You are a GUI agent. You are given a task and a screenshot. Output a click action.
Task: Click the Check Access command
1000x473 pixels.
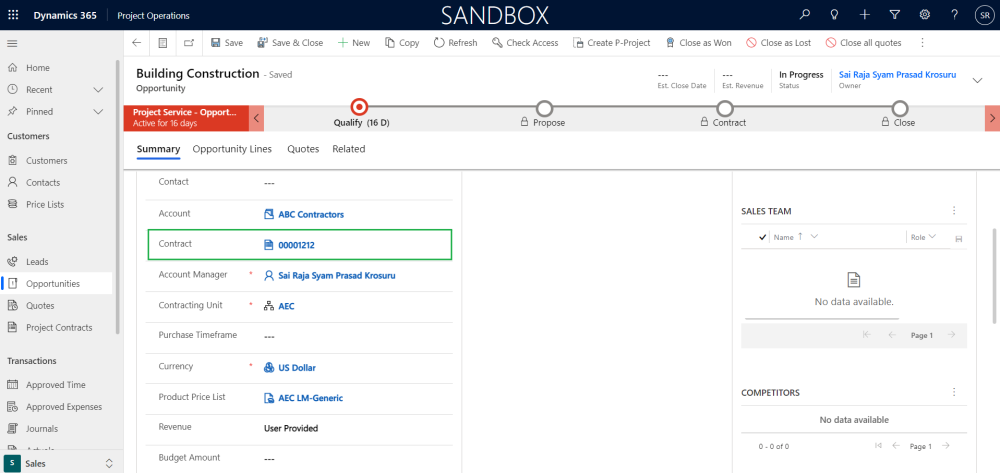[x=526, y=43]
